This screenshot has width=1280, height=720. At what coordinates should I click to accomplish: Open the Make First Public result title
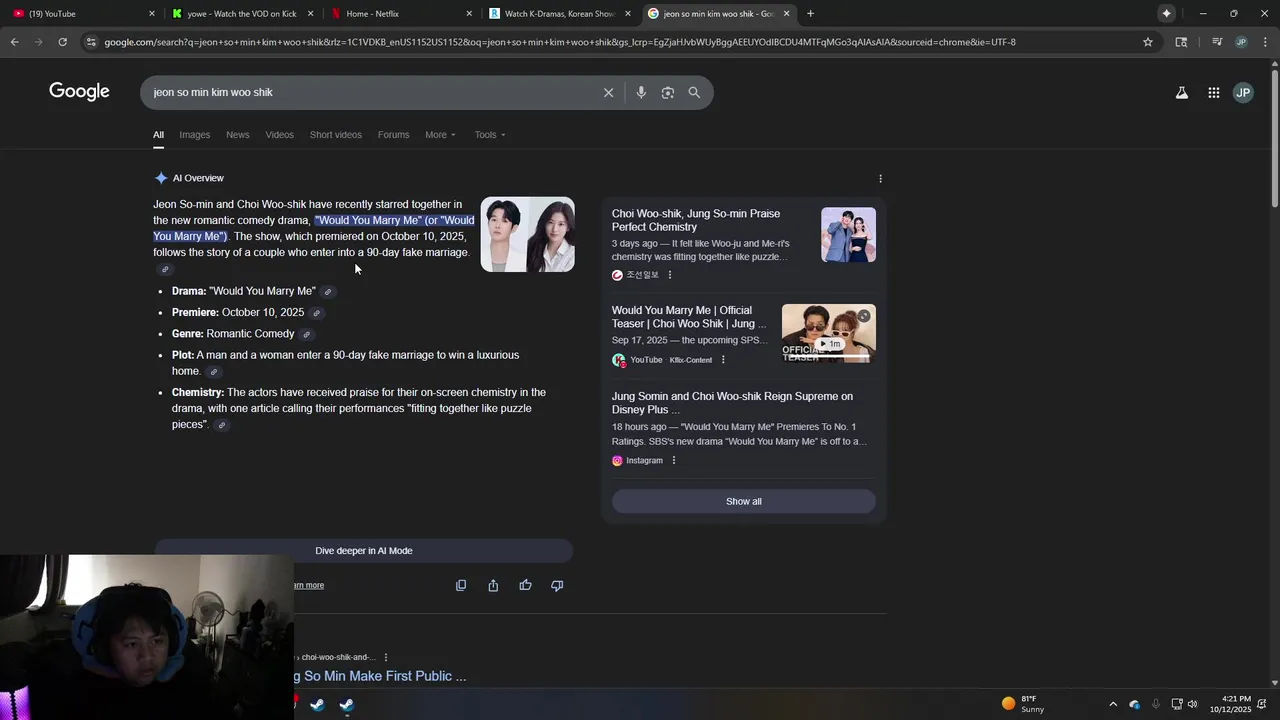point(380,676)
